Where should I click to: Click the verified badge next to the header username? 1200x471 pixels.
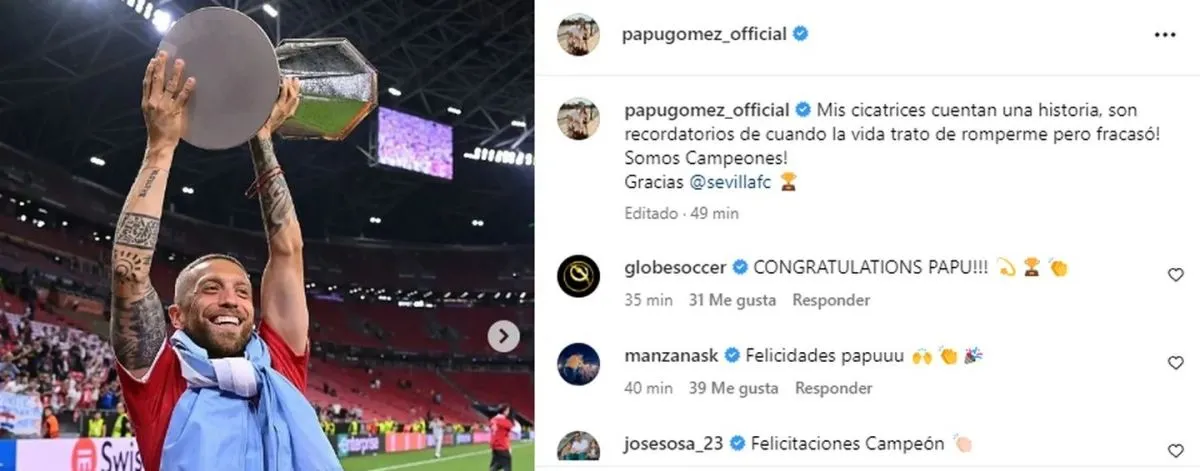pos(800,33)
